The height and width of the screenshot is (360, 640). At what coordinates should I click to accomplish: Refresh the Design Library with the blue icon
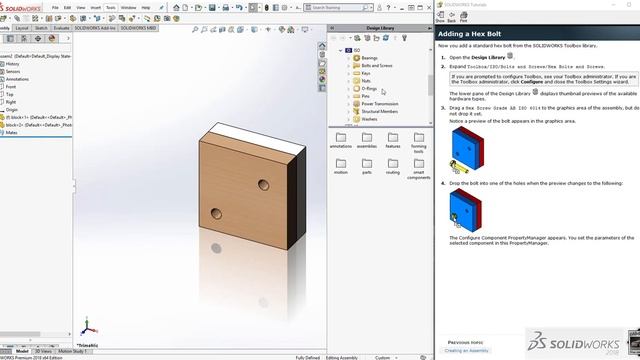[386, 38]
